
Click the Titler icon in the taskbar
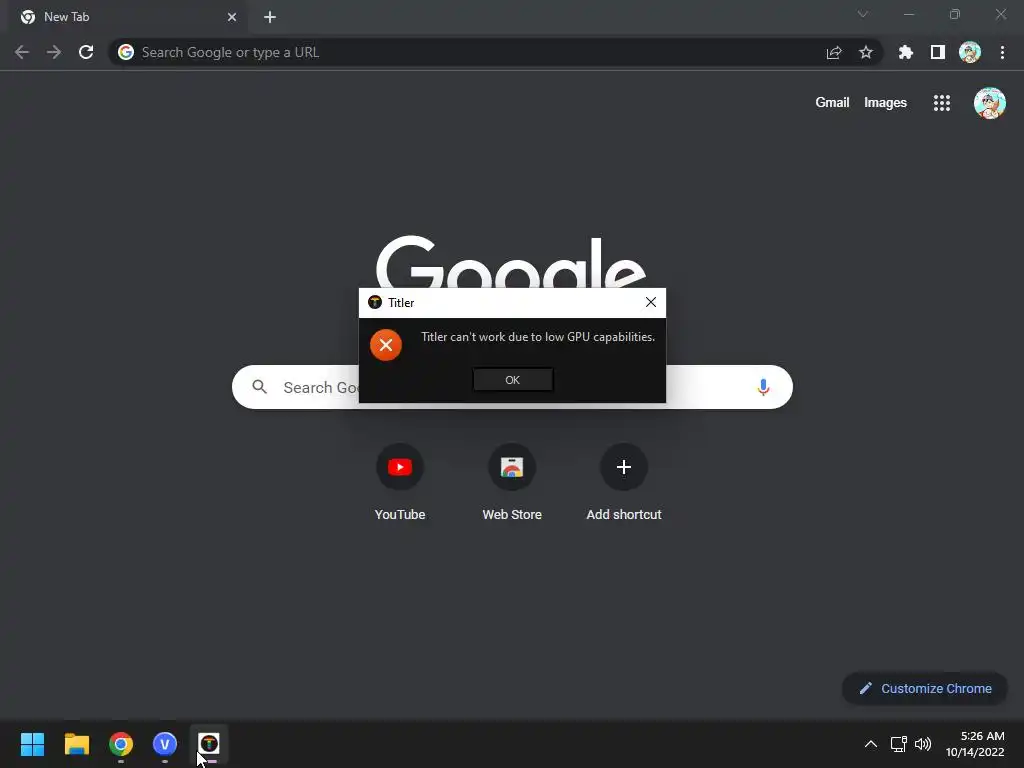[x=209, y=744]
